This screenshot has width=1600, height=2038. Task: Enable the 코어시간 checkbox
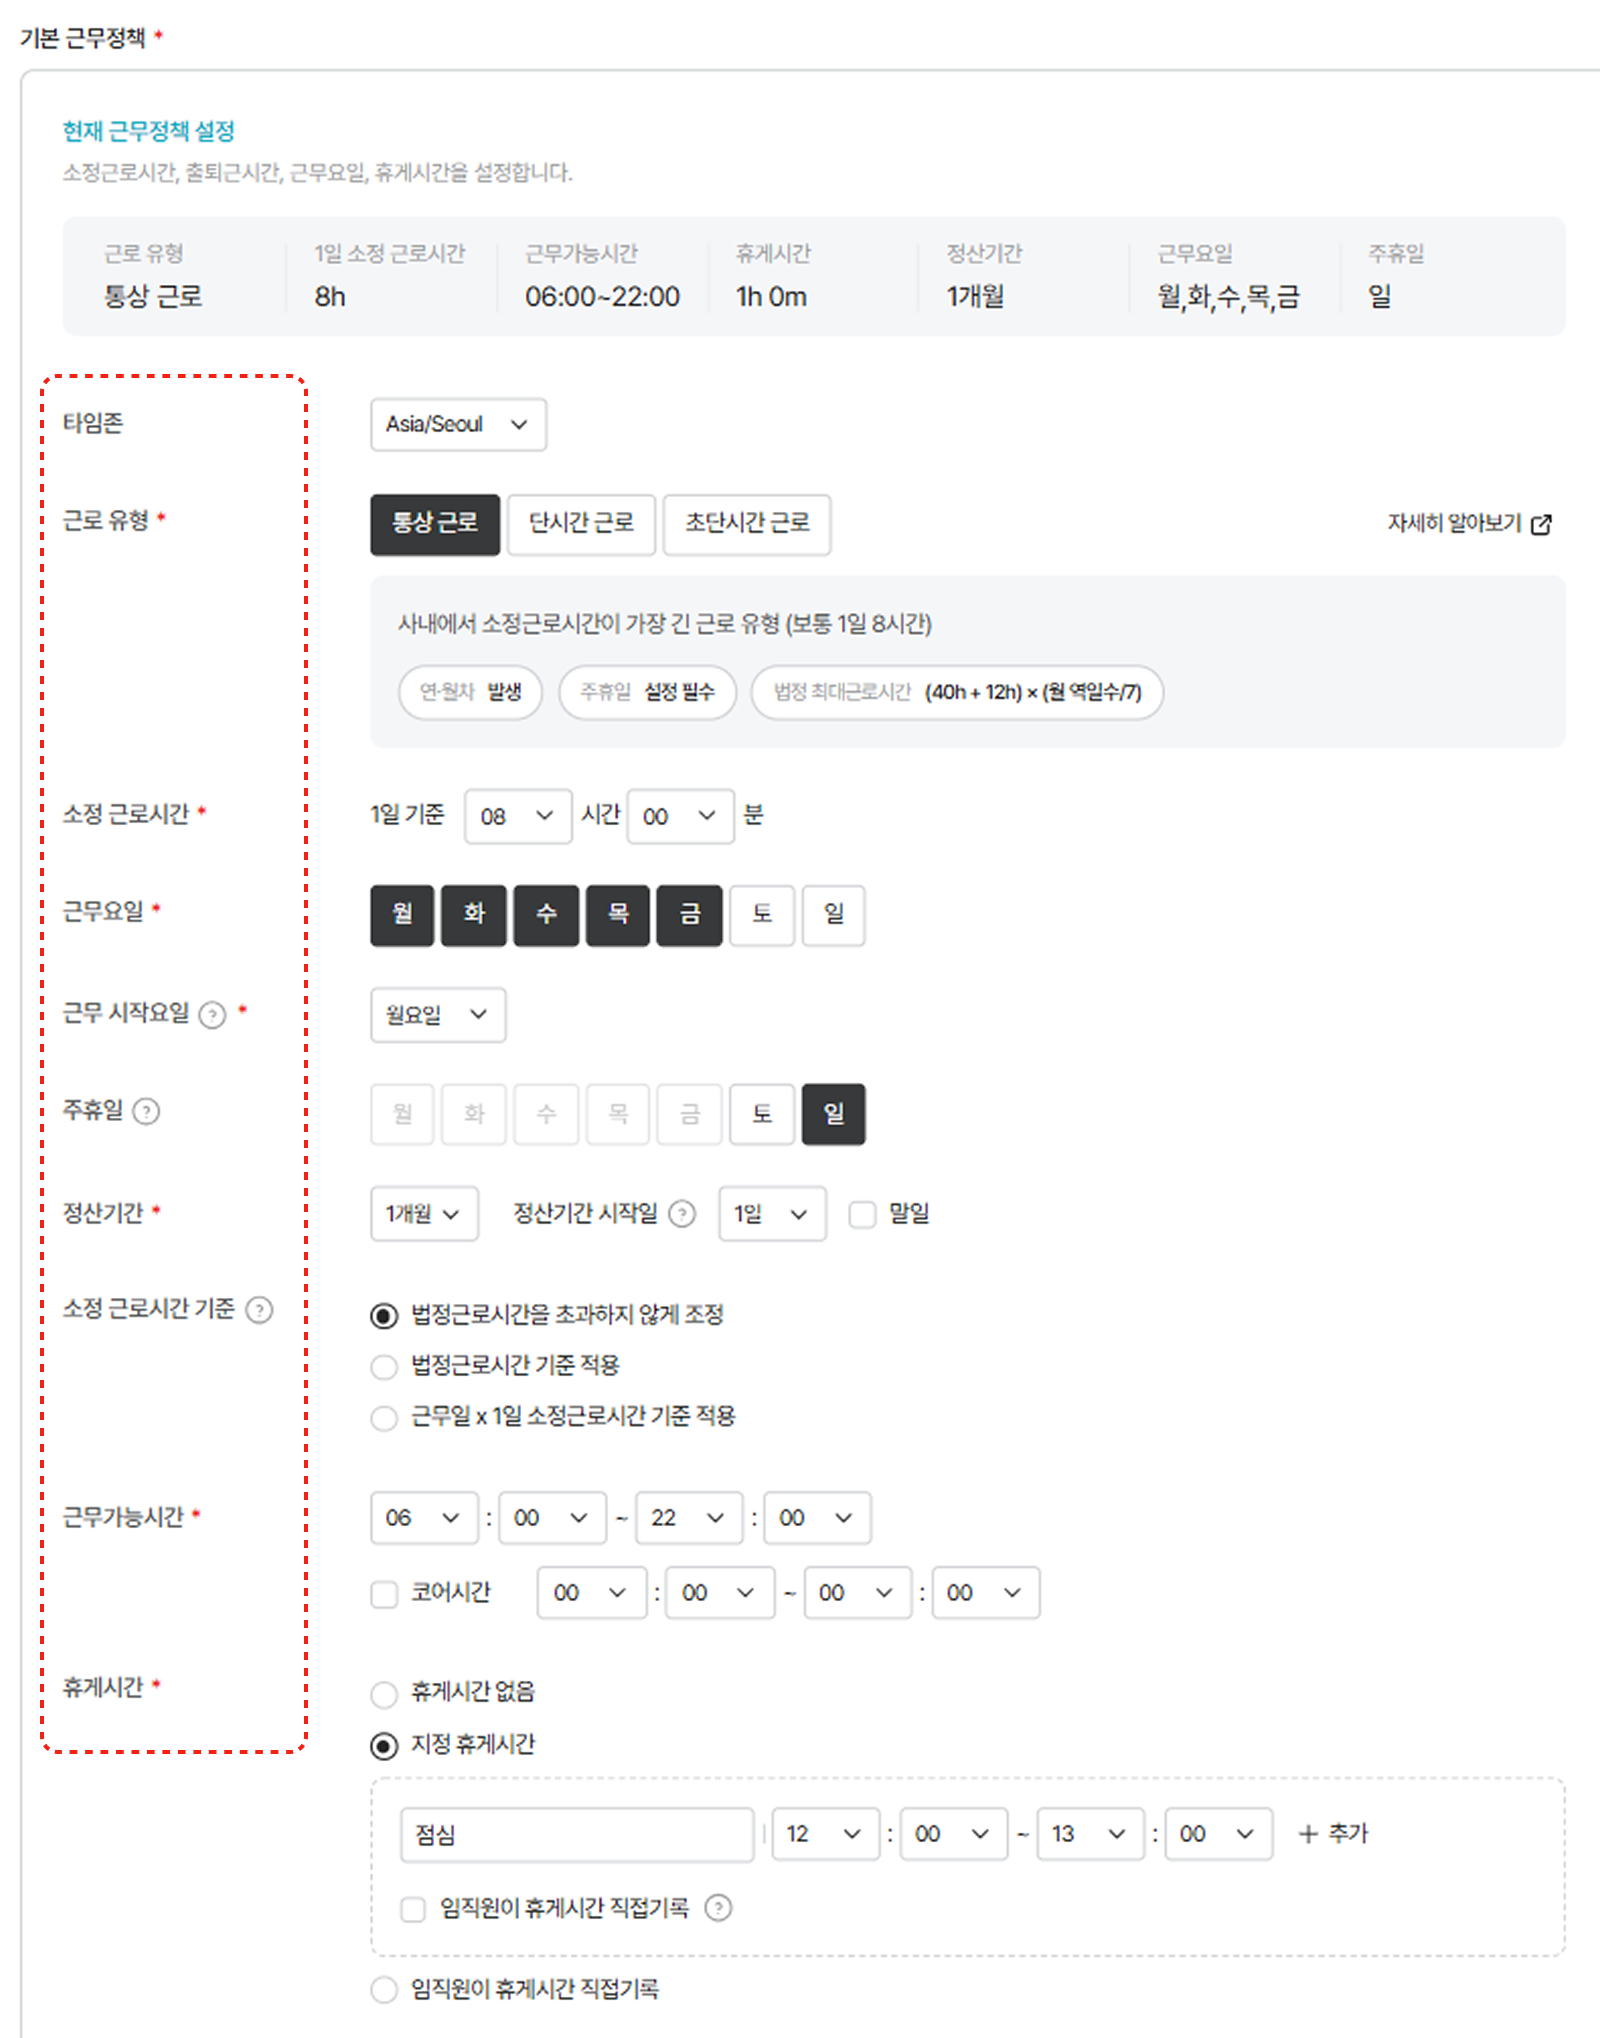[x=384, y=1594]
